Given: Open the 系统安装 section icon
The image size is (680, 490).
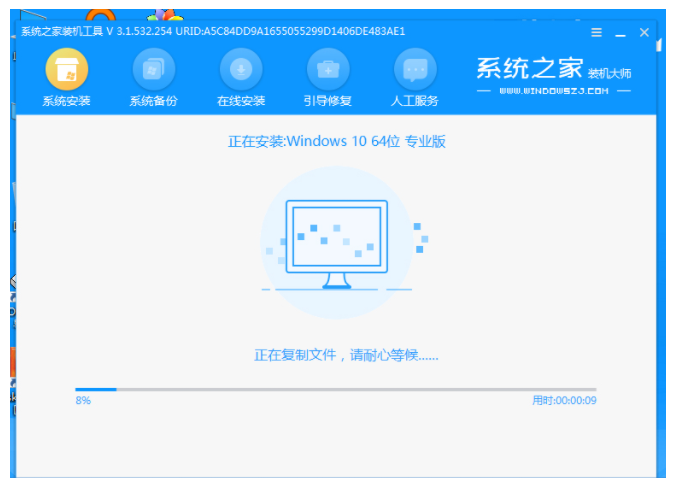Looking at the screenshot, I should point(66,69).
